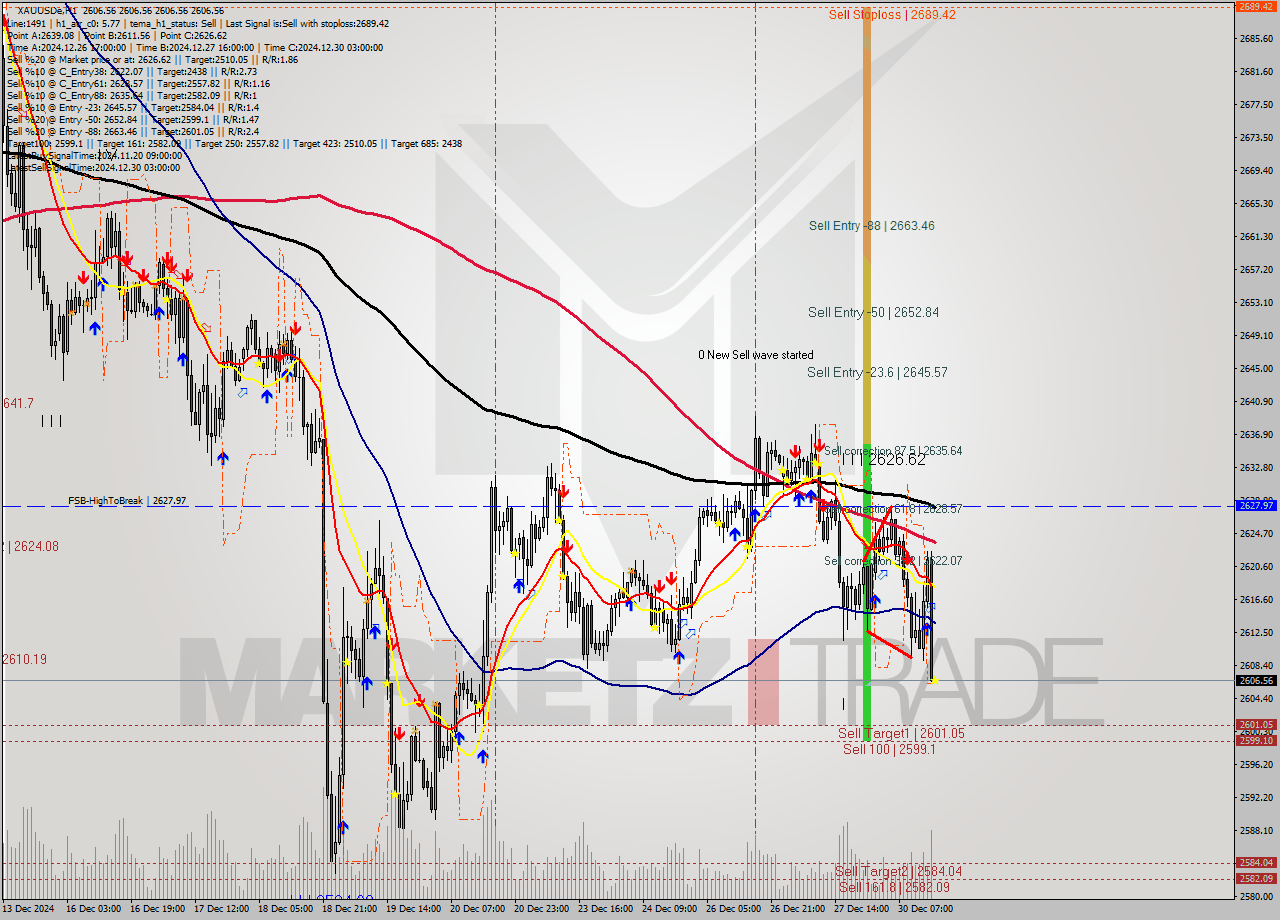This screenshot has width=1280, height=920.
Task: Click the 'Sell %20 @ Entry -88' line
Action: point(132,132)
